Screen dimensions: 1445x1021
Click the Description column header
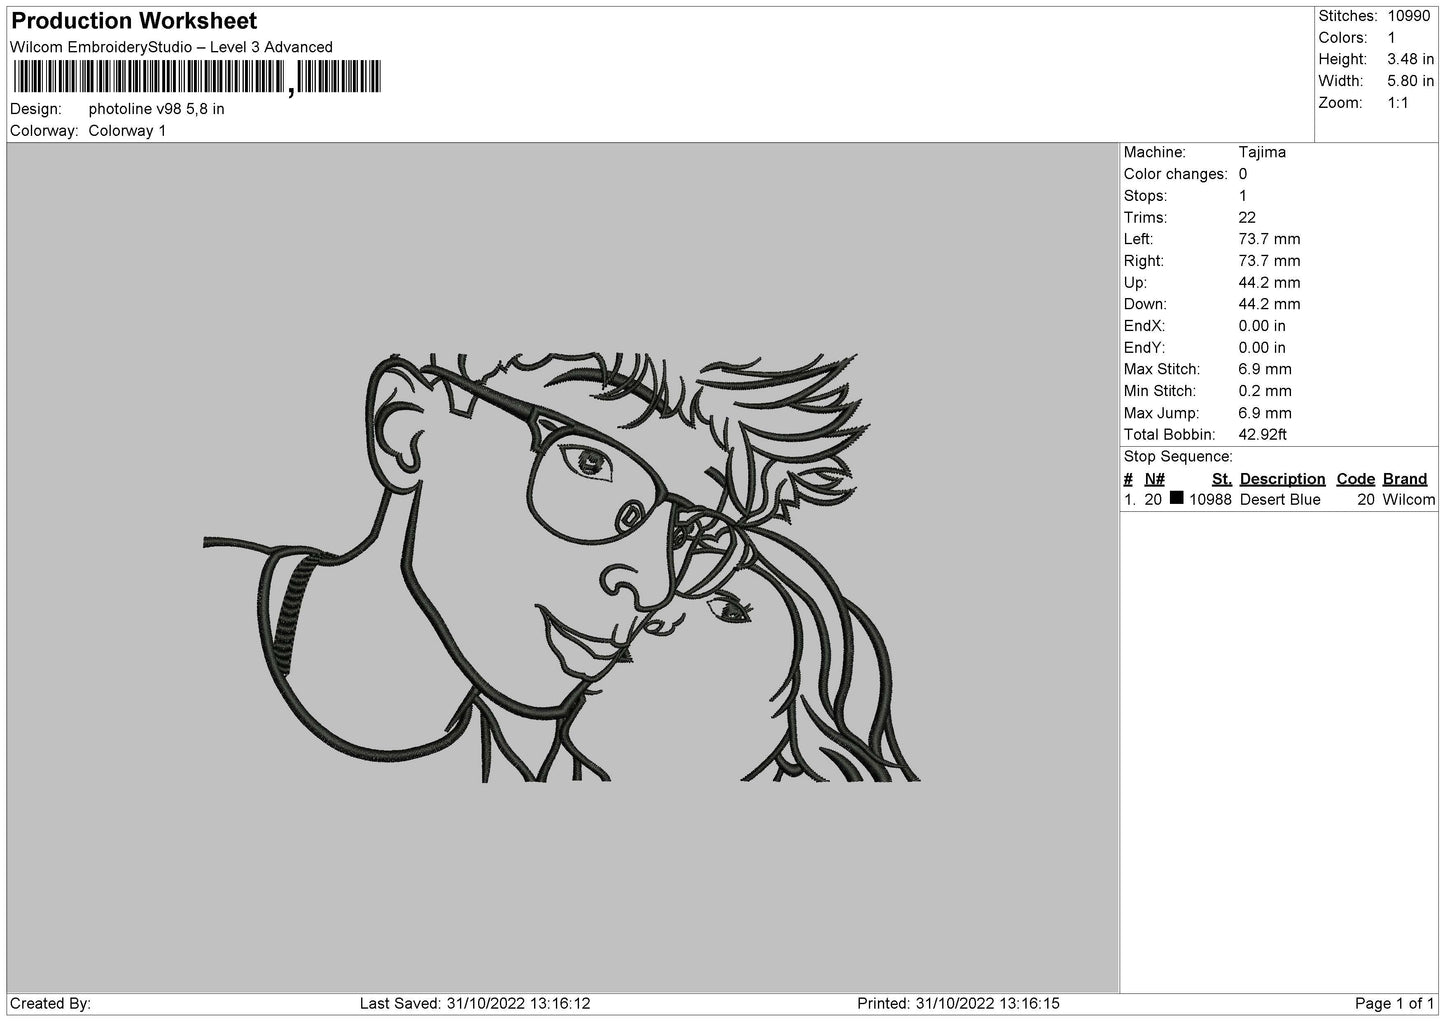(1282, 479)
